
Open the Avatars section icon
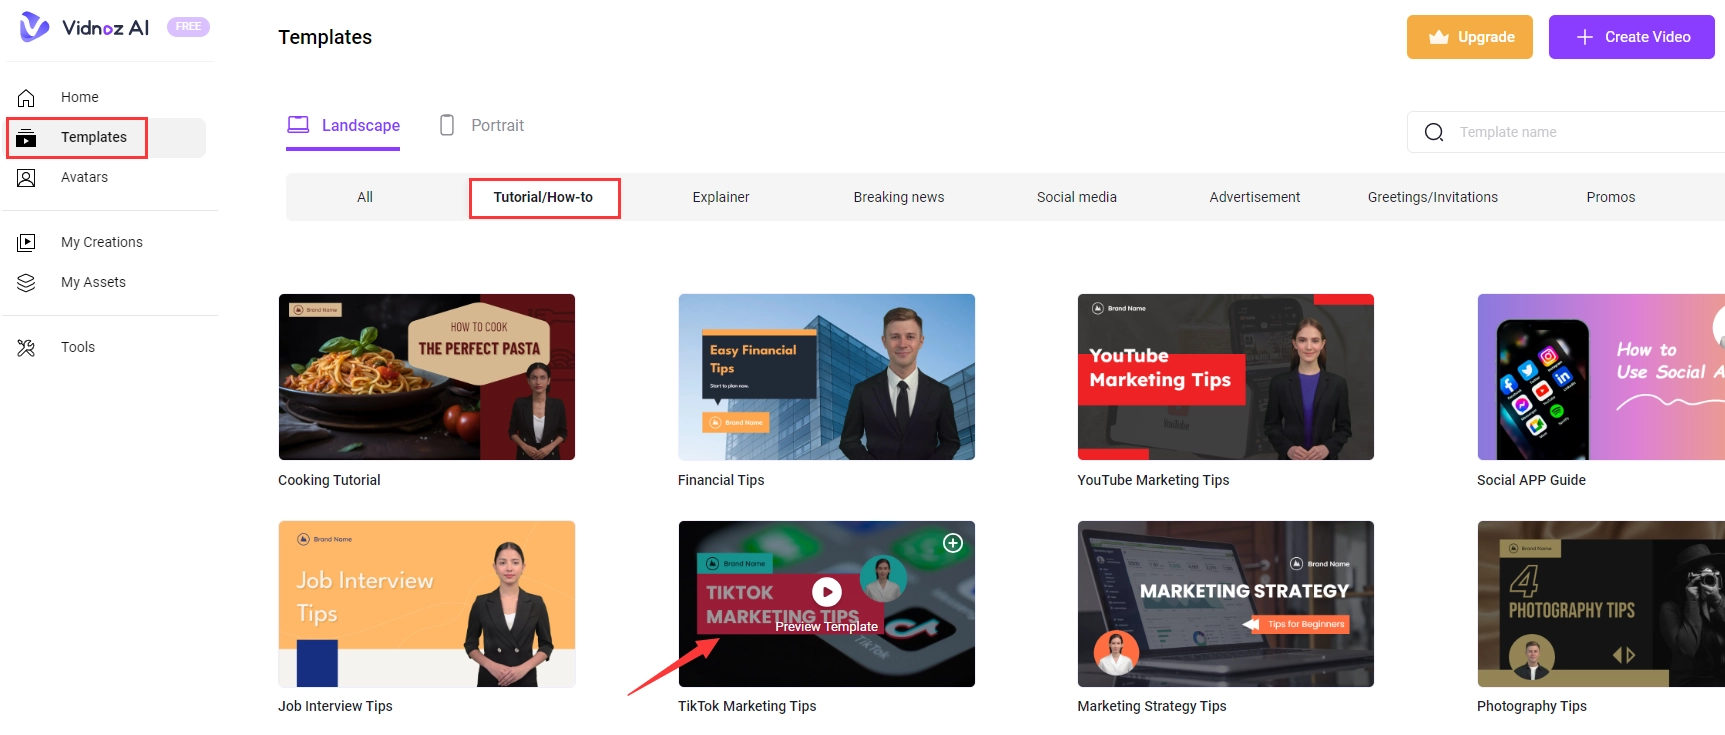click(27, 178)
